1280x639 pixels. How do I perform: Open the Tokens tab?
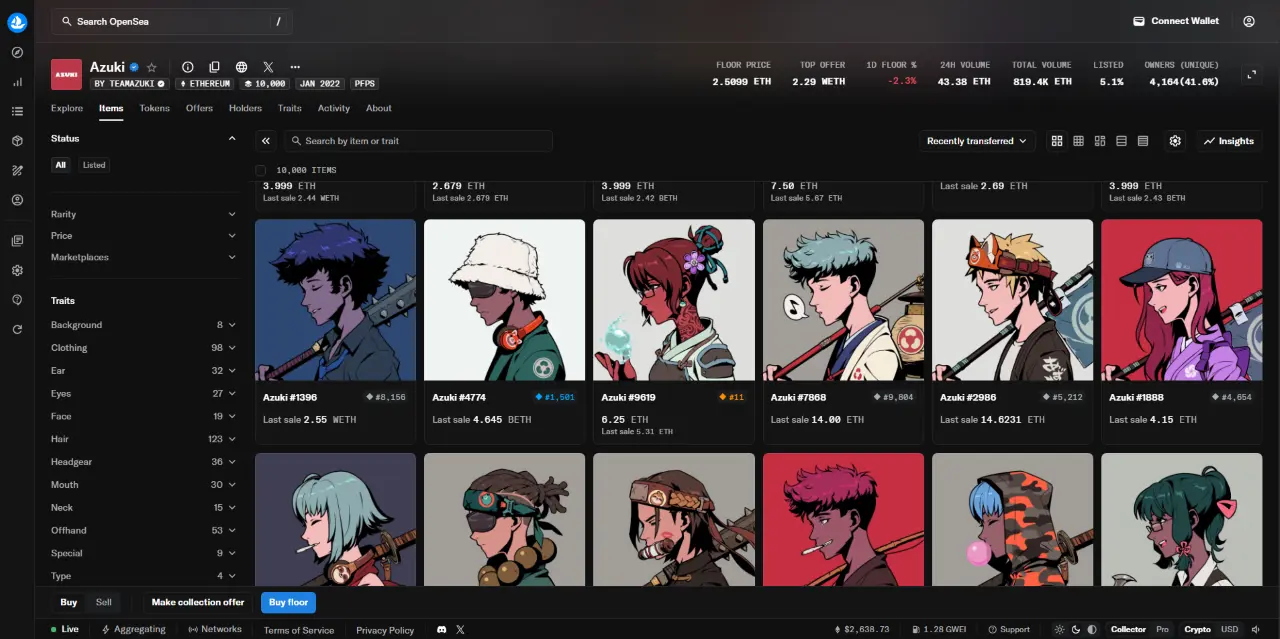(154, 108)
